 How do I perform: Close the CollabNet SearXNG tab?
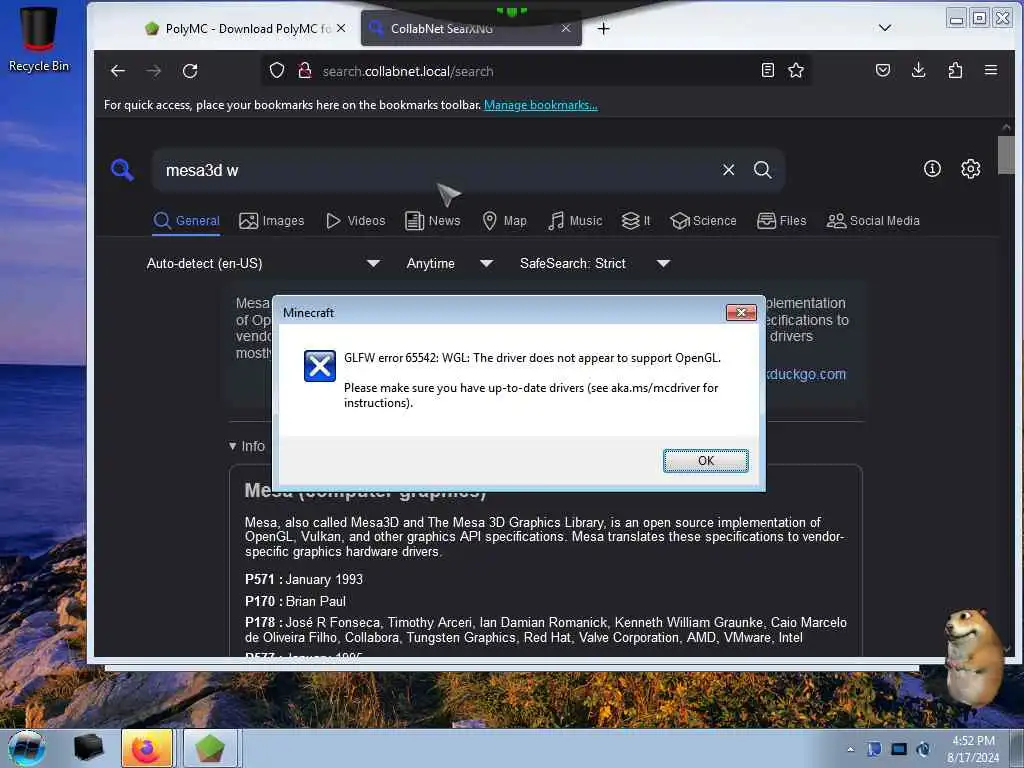tap(566, 29)
